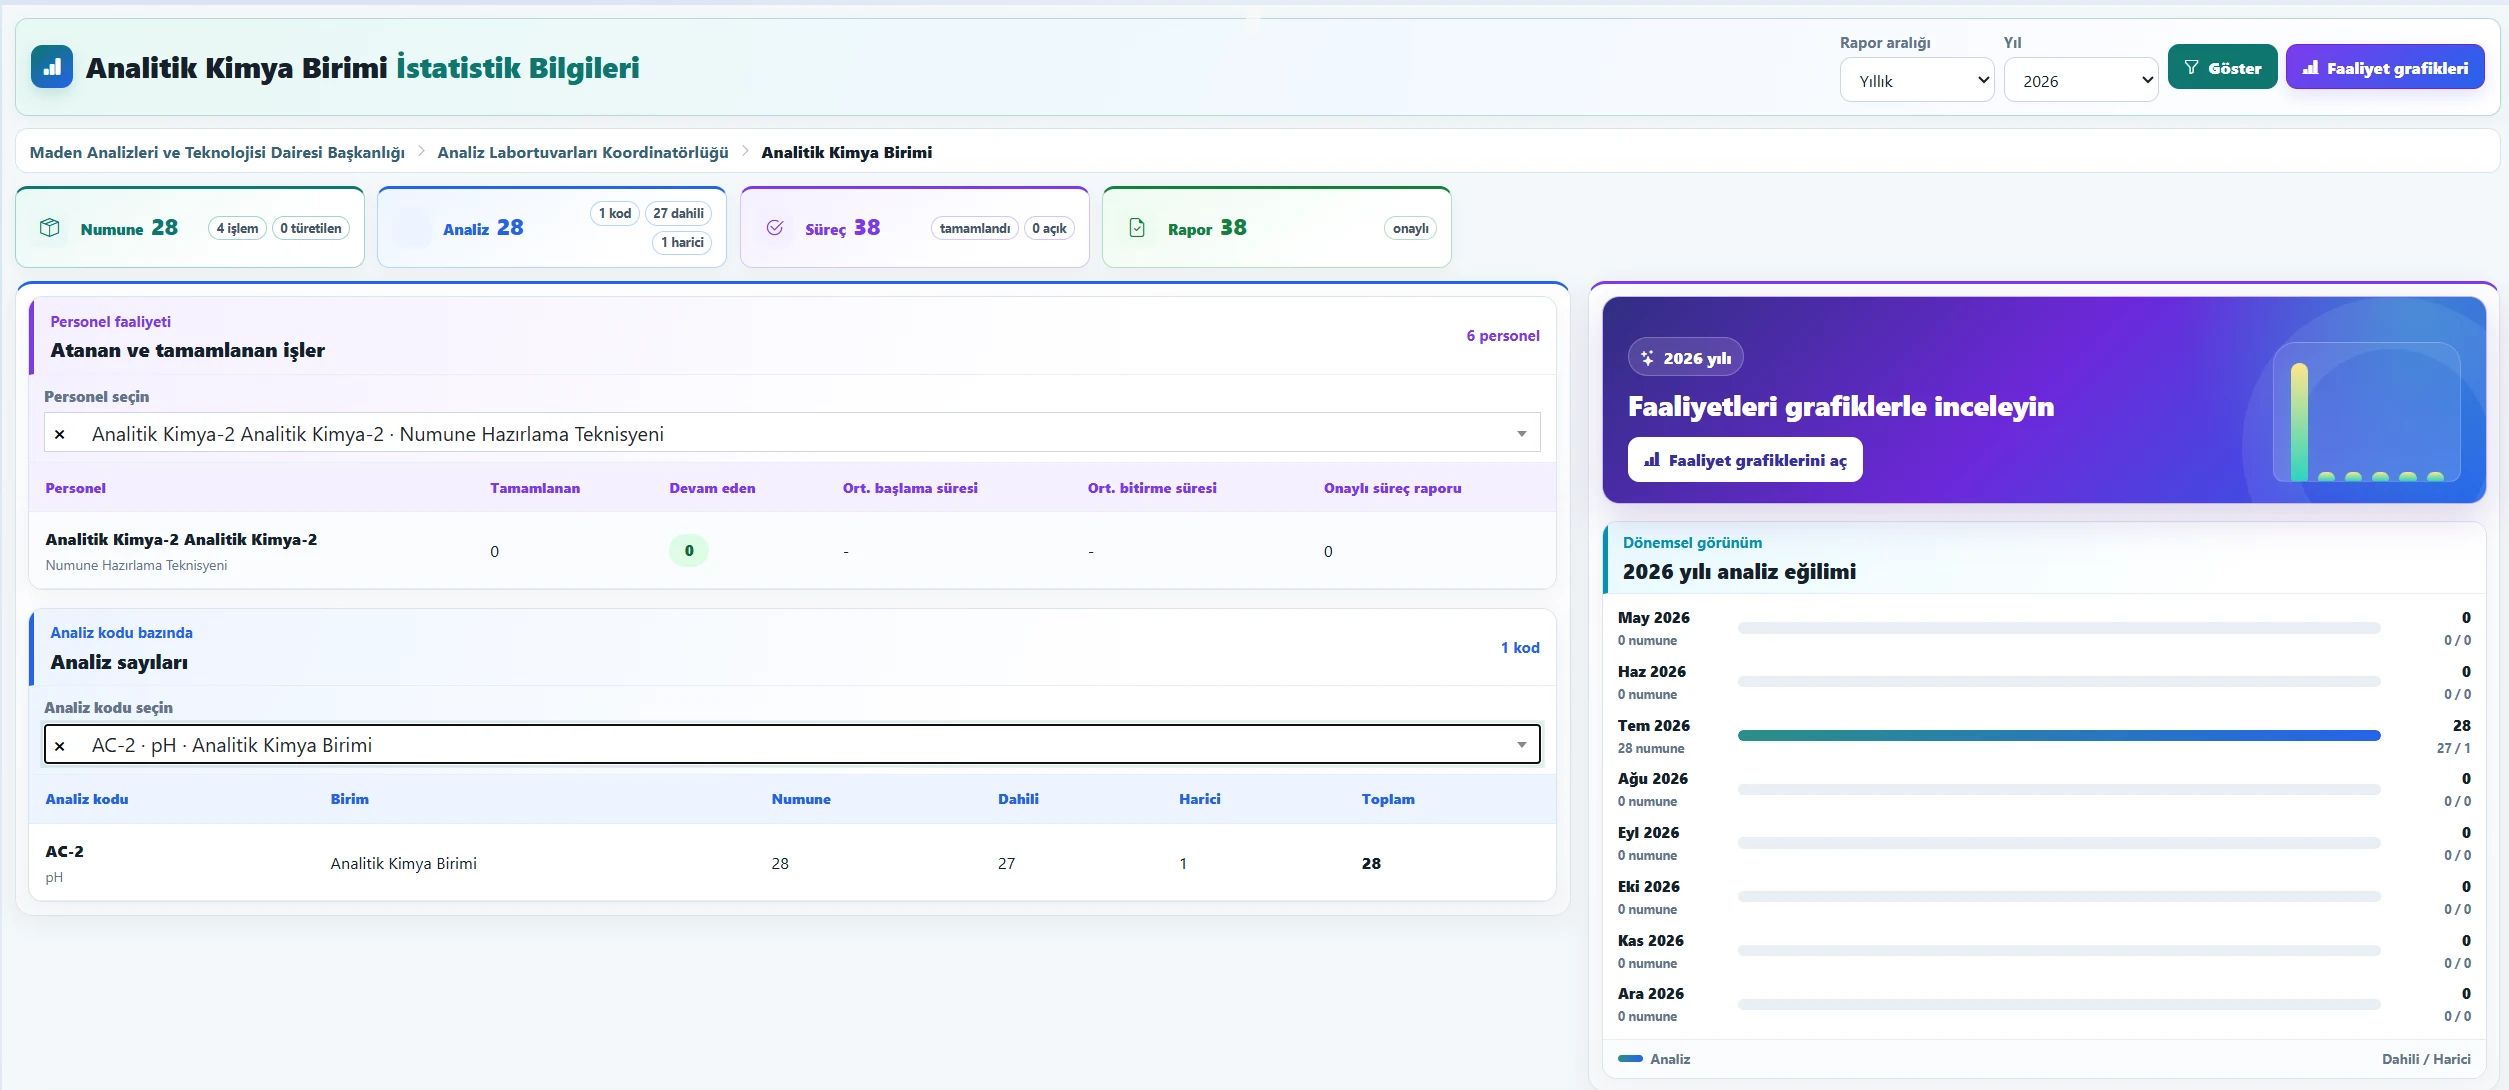
Task: Click the Harici column header
Action: click(1199, 799)
